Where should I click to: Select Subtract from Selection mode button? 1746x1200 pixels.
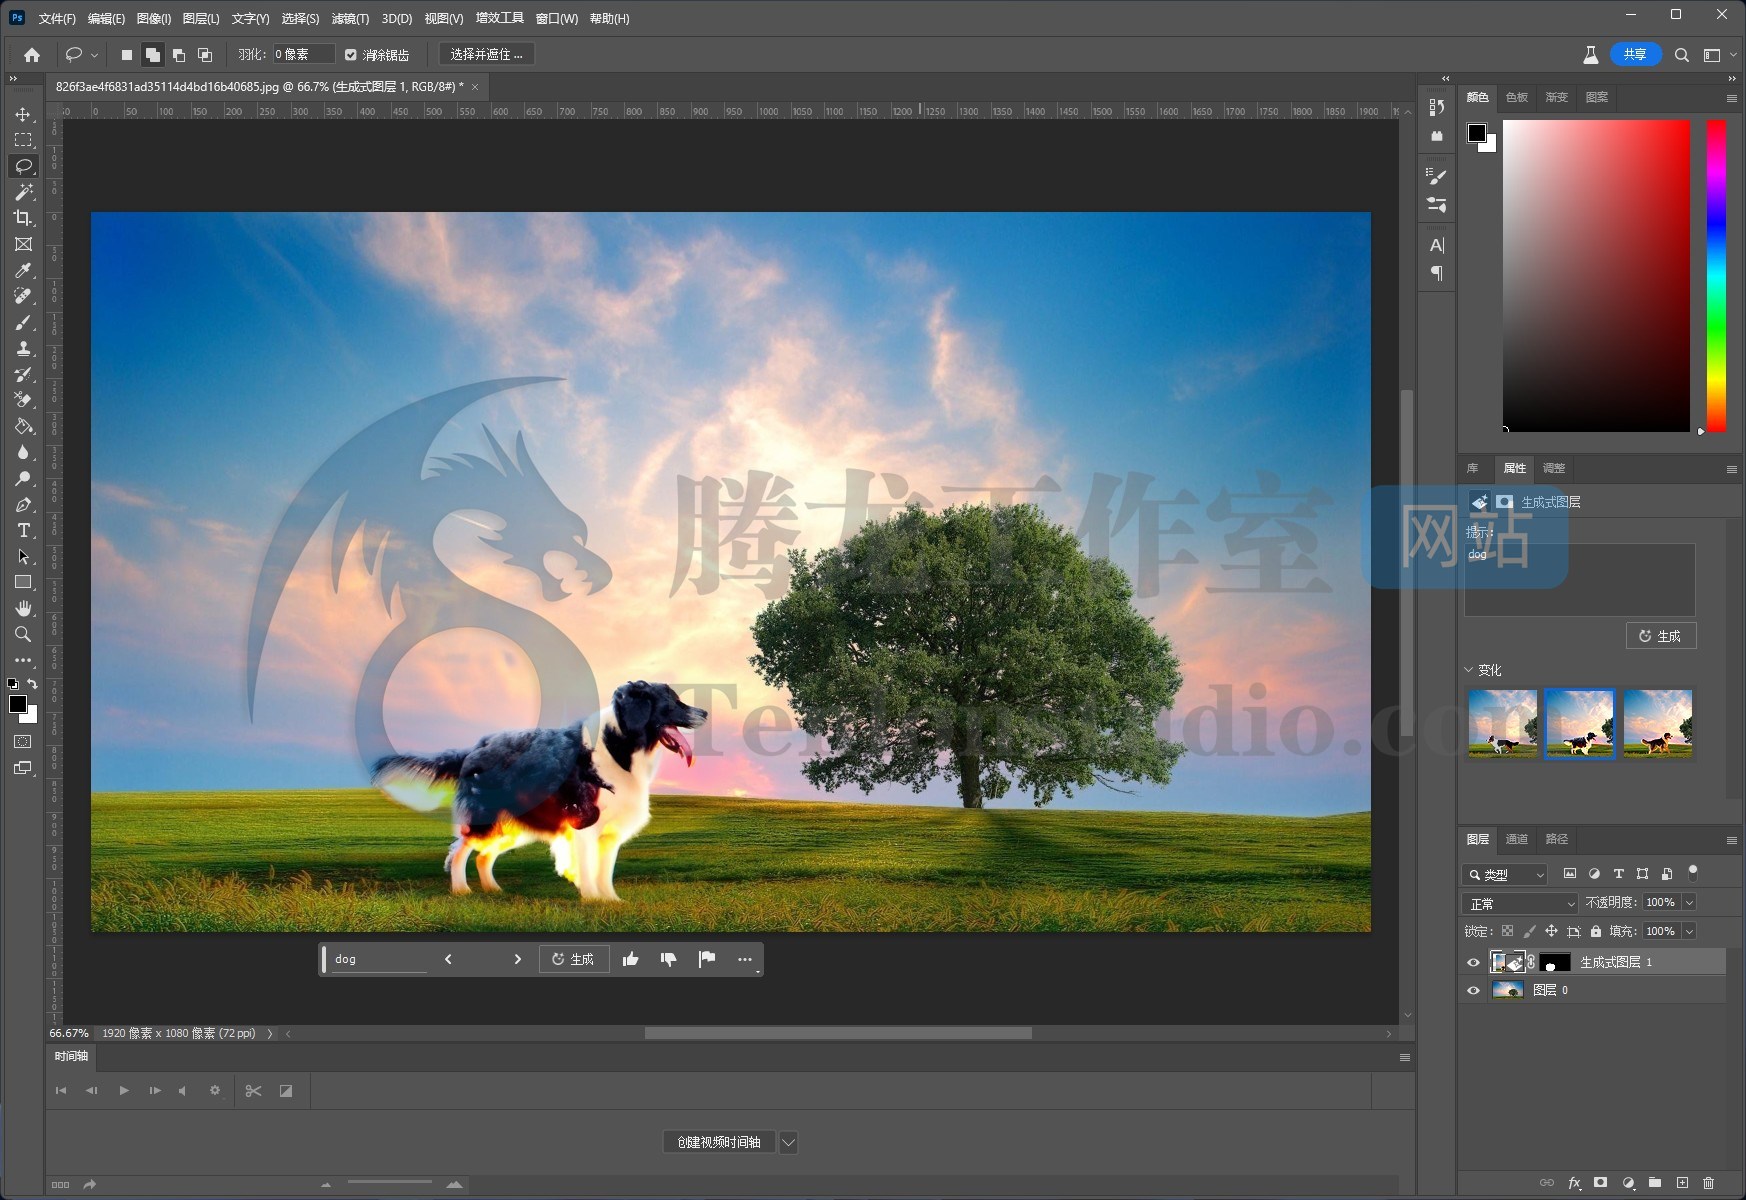click(179, 55)
